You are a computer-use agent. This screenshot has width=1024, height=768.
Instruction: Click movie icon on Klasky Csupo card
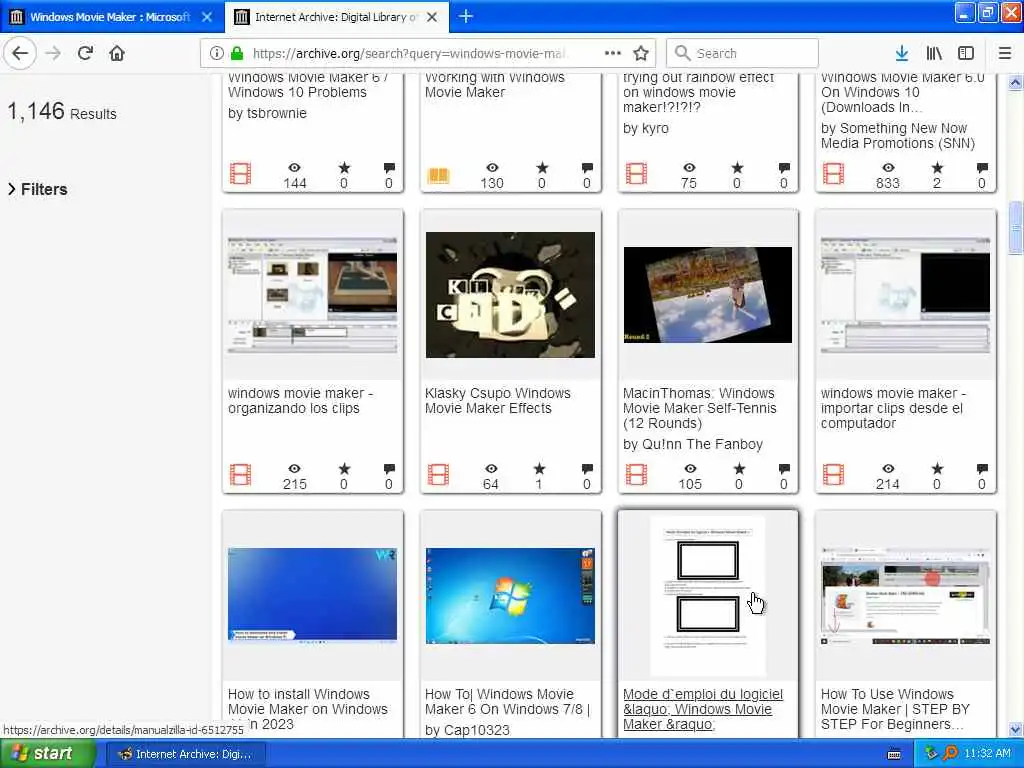point(438,475)
